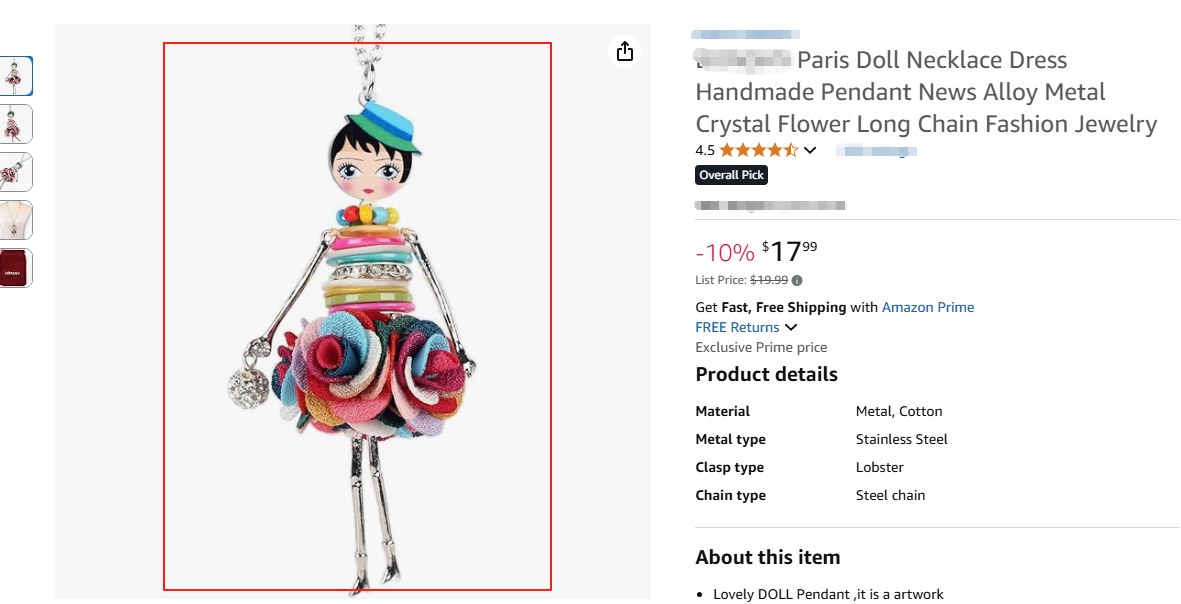Click the Paris Doll Necklace product title
The height and width of the screenshot is (604, 1181).
click(925, 92)
